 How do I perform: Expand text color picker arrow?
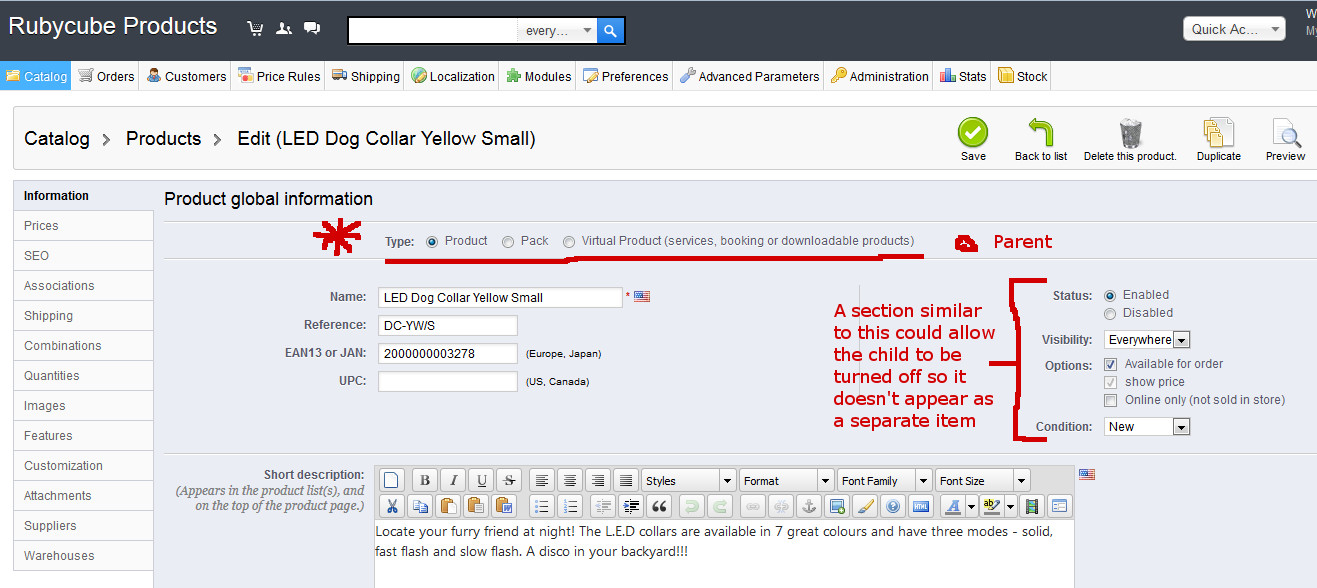pyautogui.click(x=970, y=506)
